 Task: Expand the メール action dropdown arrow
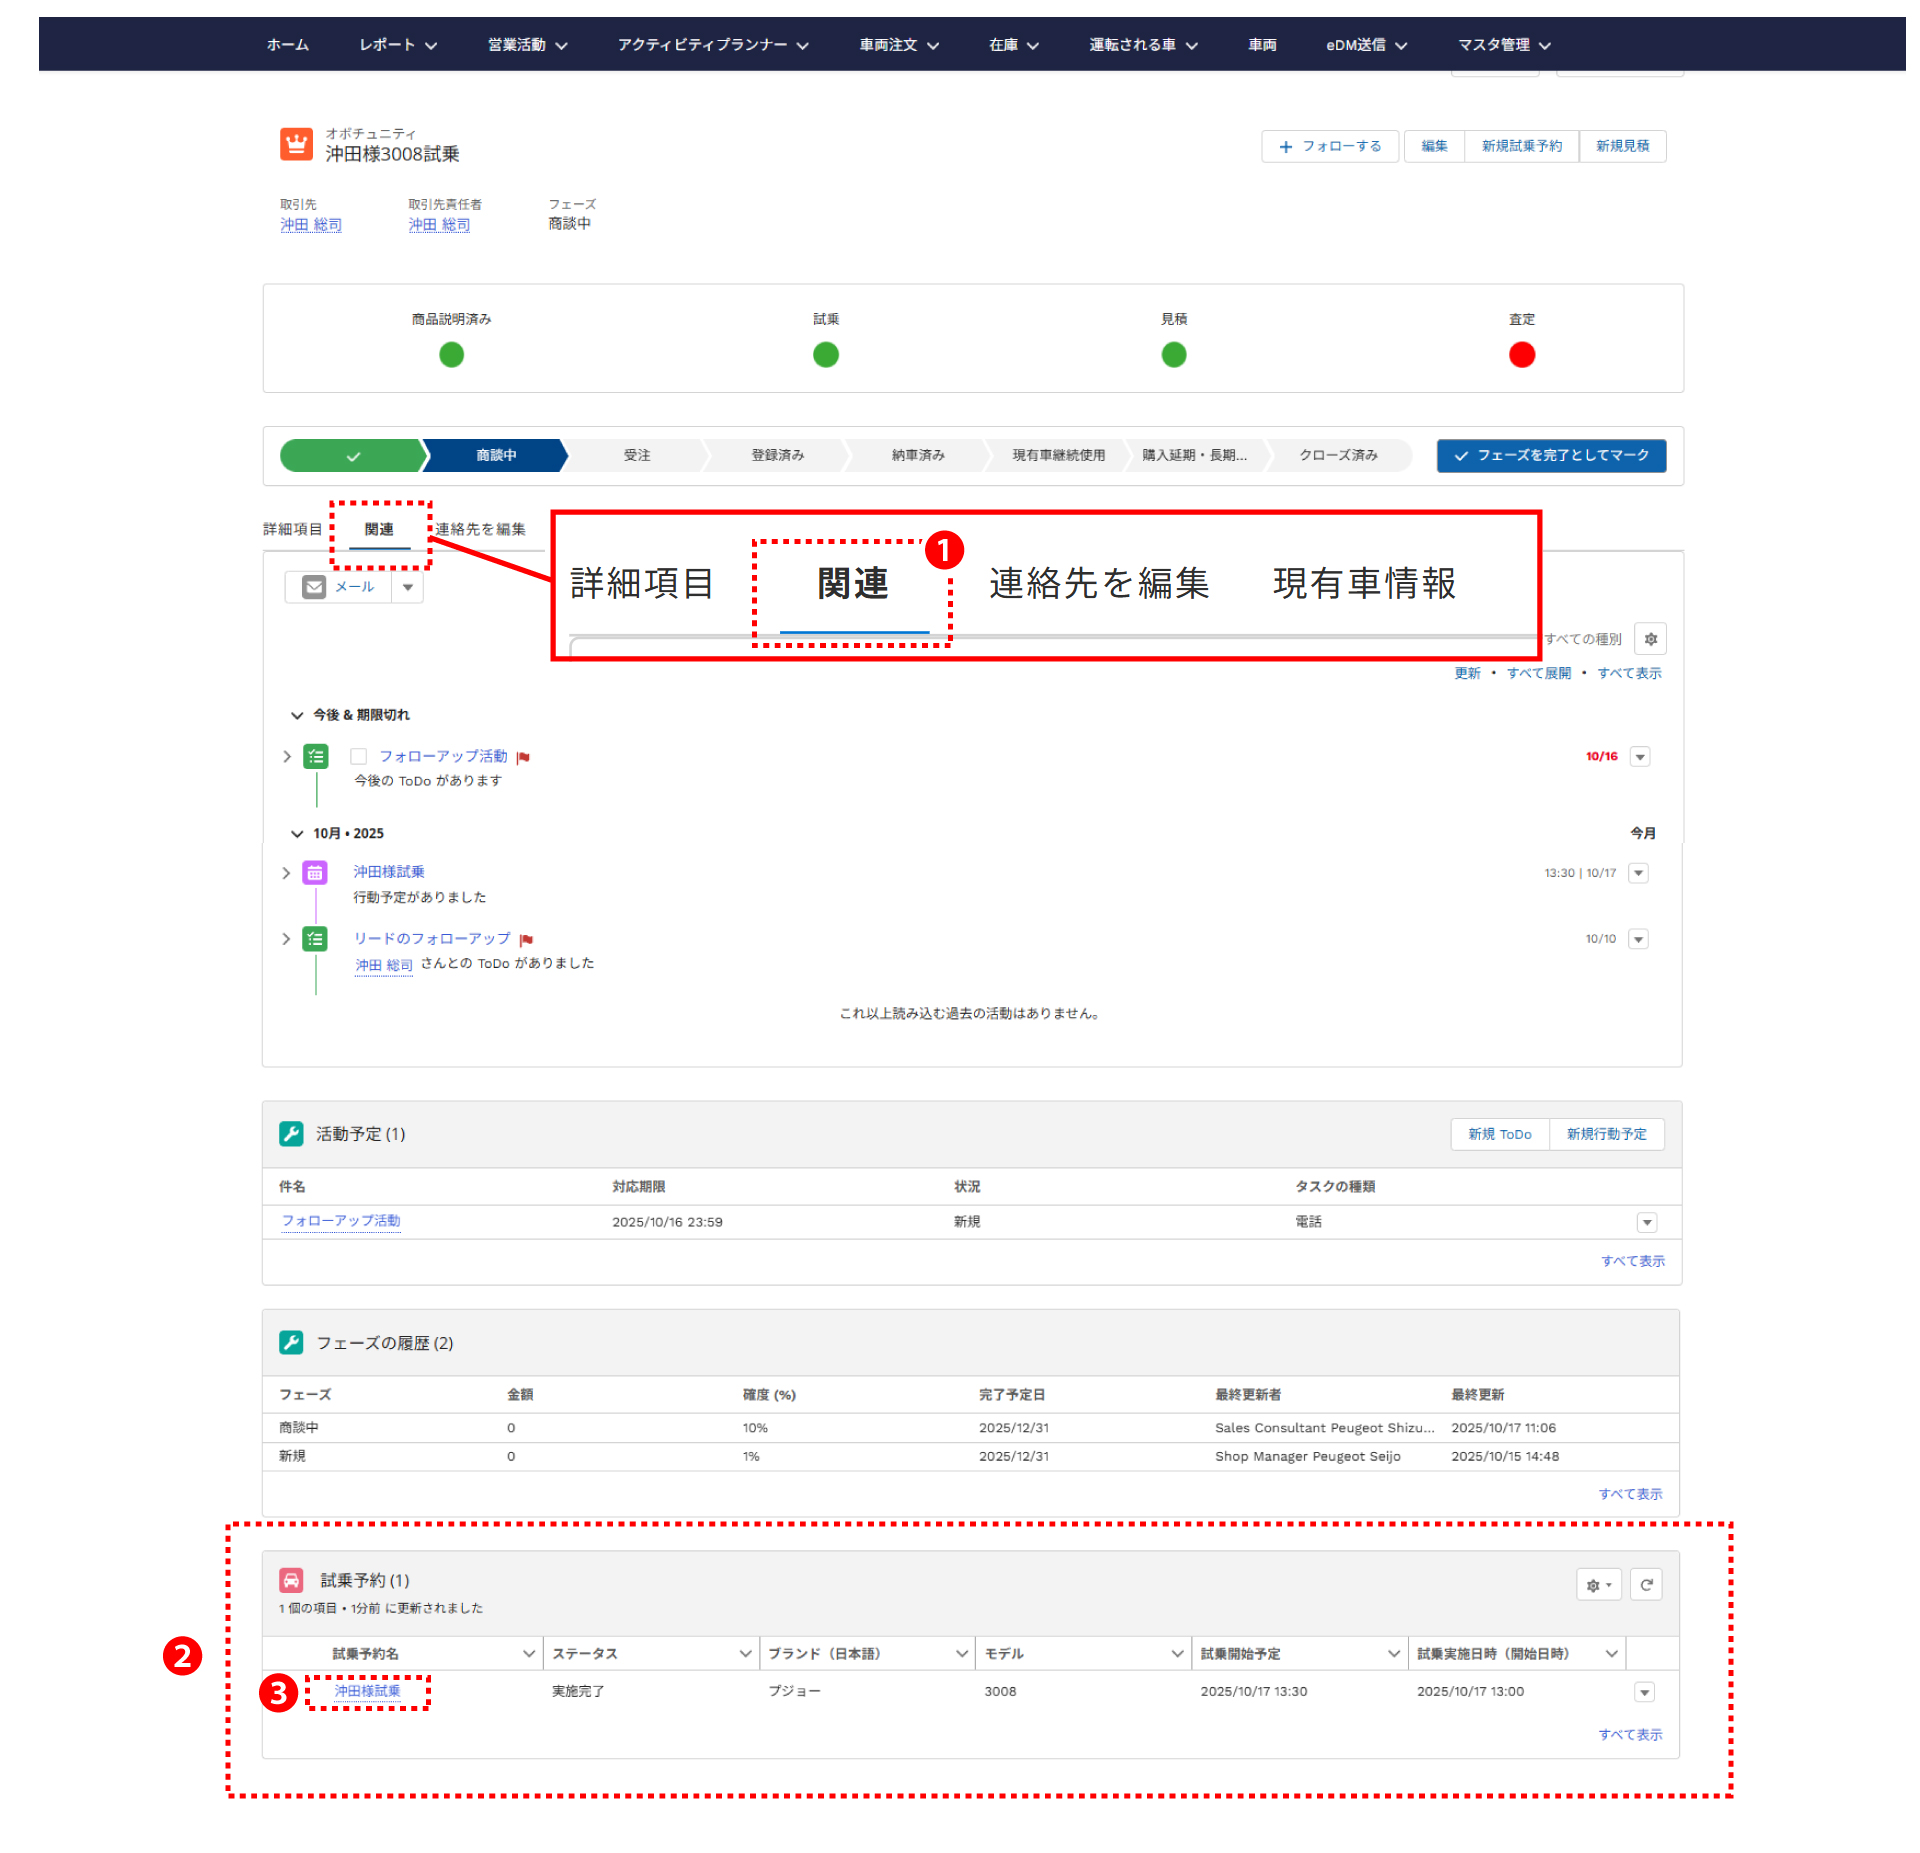408,587
